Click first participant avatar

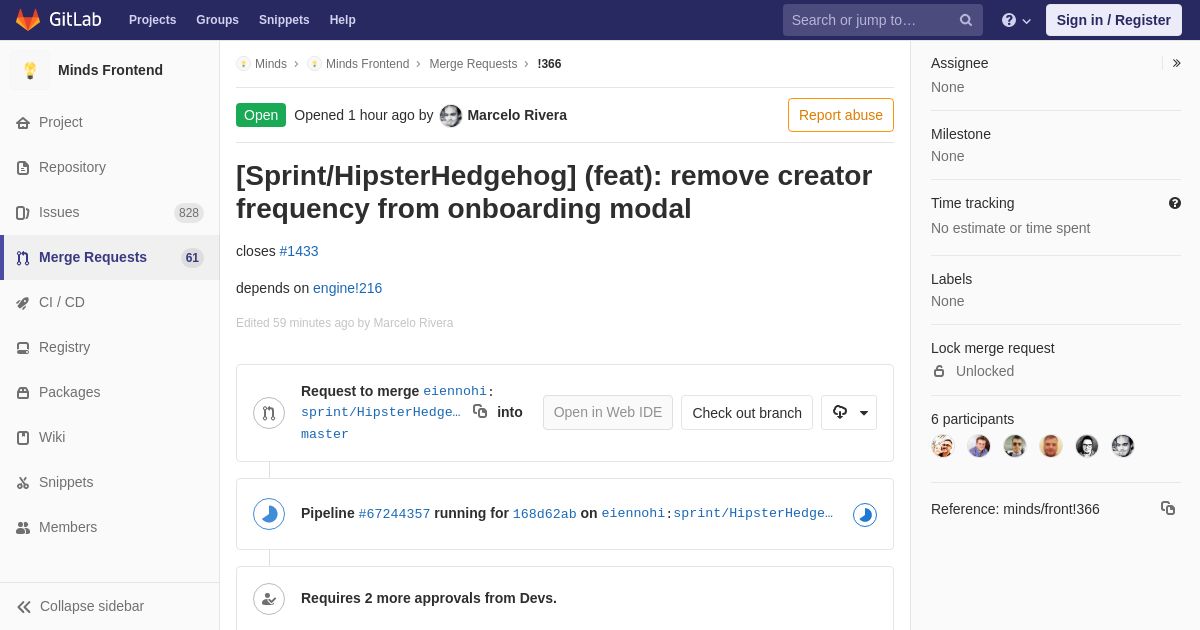coord(943,446)
